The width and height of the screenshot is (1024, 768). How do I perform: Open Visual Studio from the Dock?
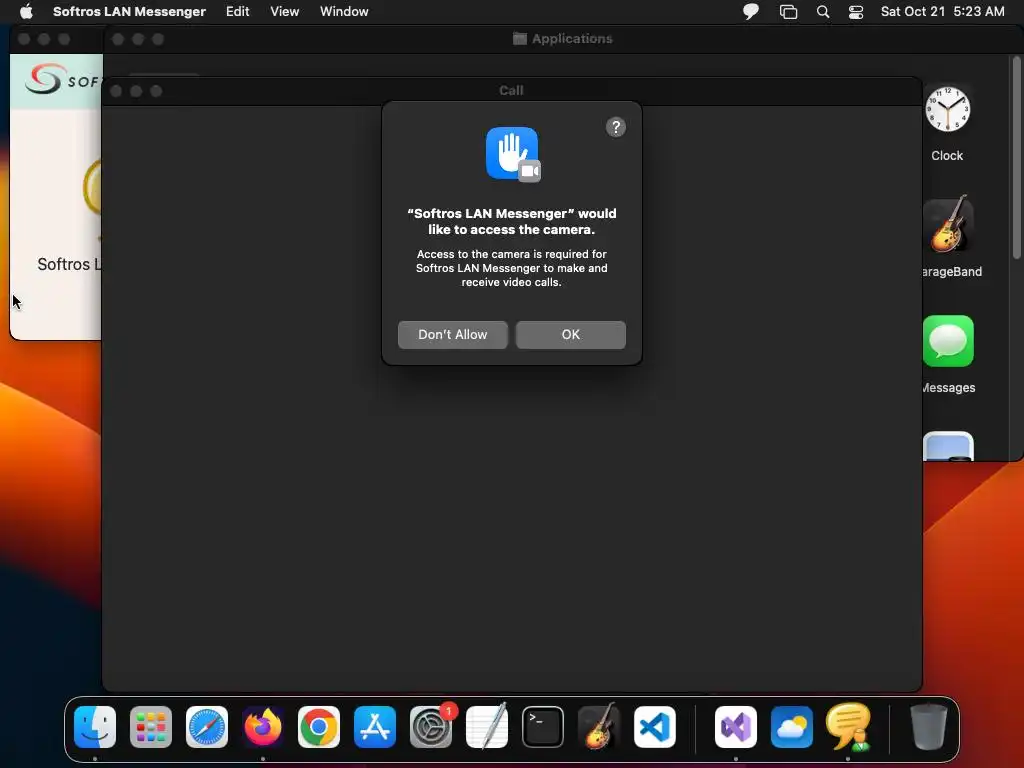(736, 727)
